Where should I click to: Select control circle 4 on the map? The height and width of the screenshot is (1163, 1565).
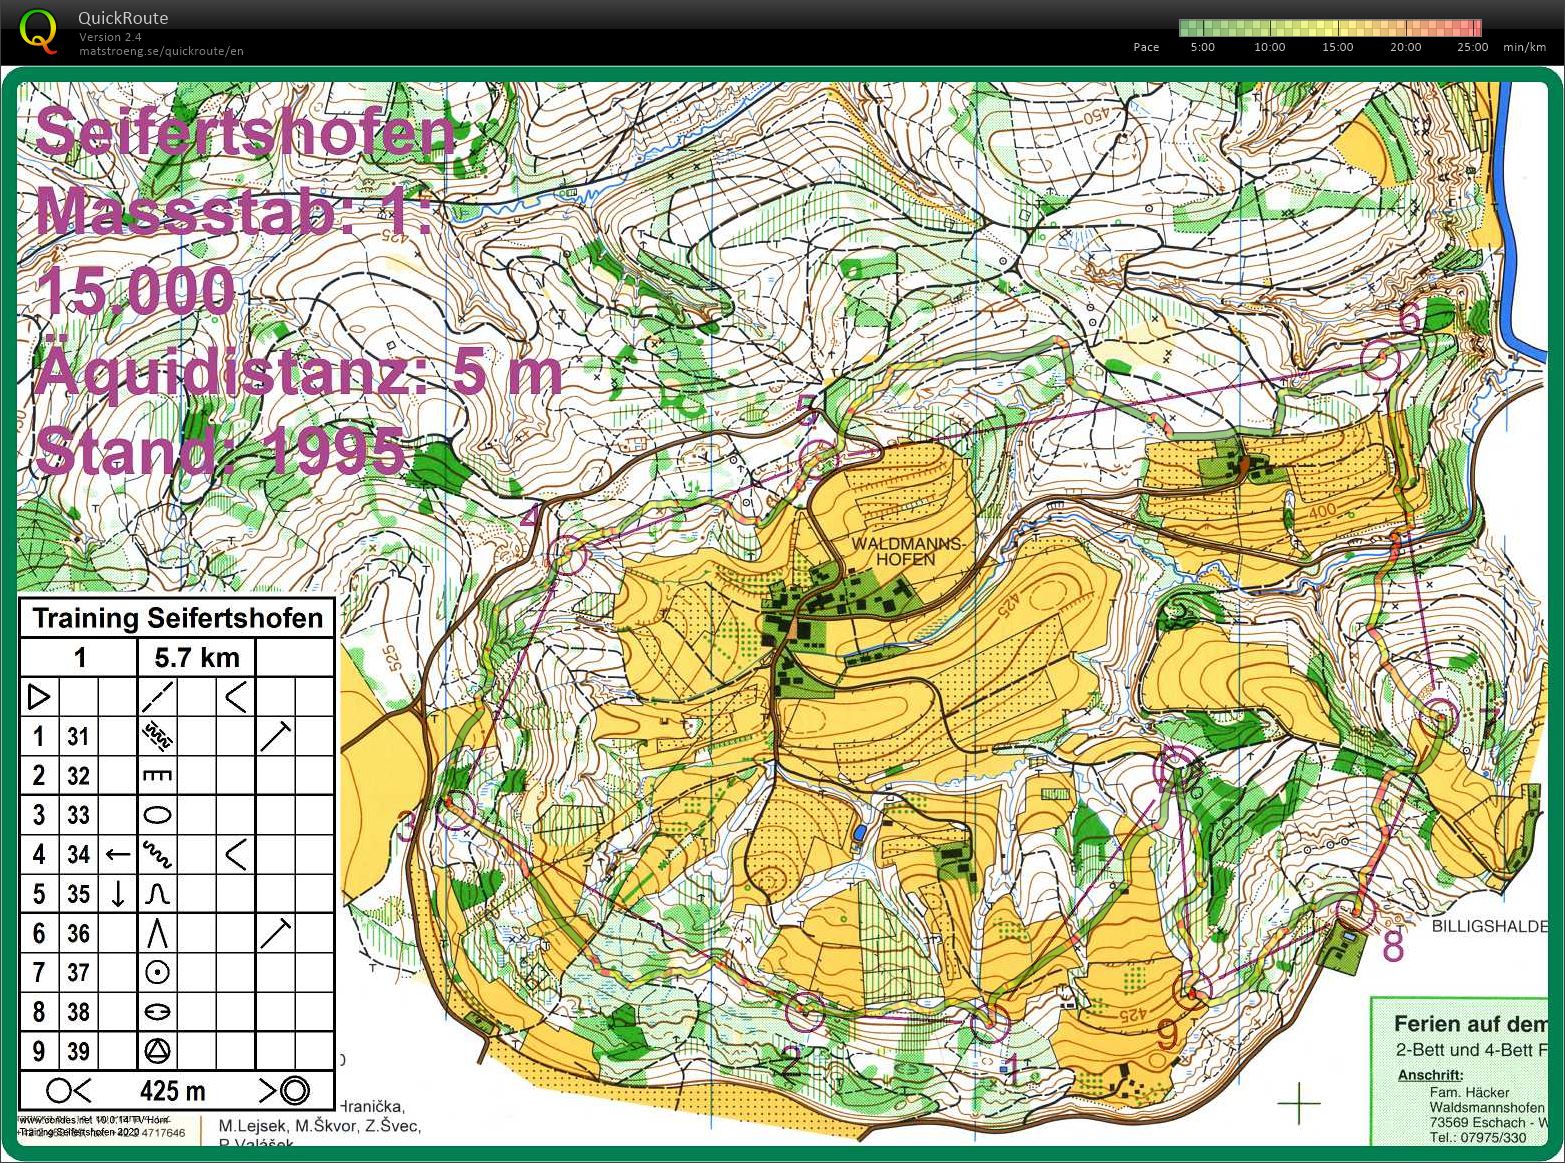567,553
